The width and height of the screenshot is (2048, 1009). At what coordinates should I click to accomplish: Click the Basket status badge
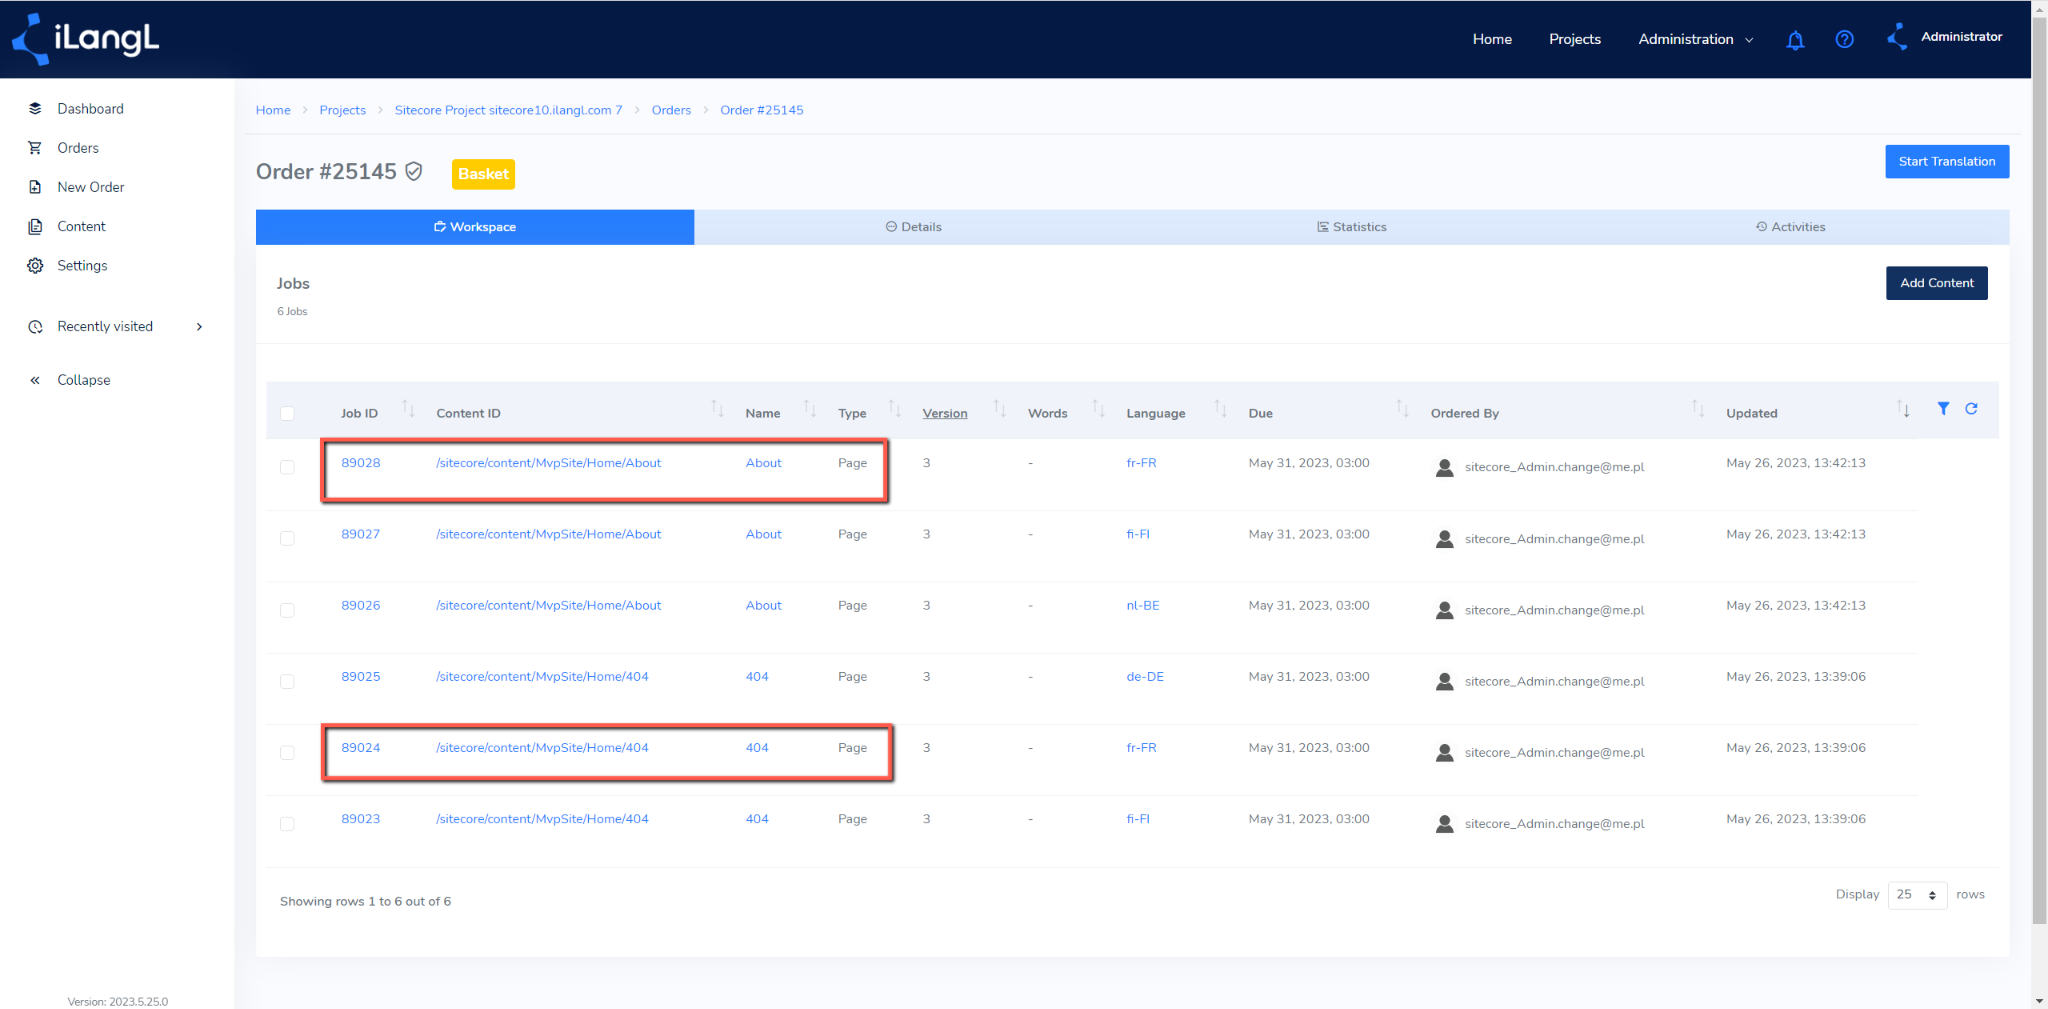point(483,174)
